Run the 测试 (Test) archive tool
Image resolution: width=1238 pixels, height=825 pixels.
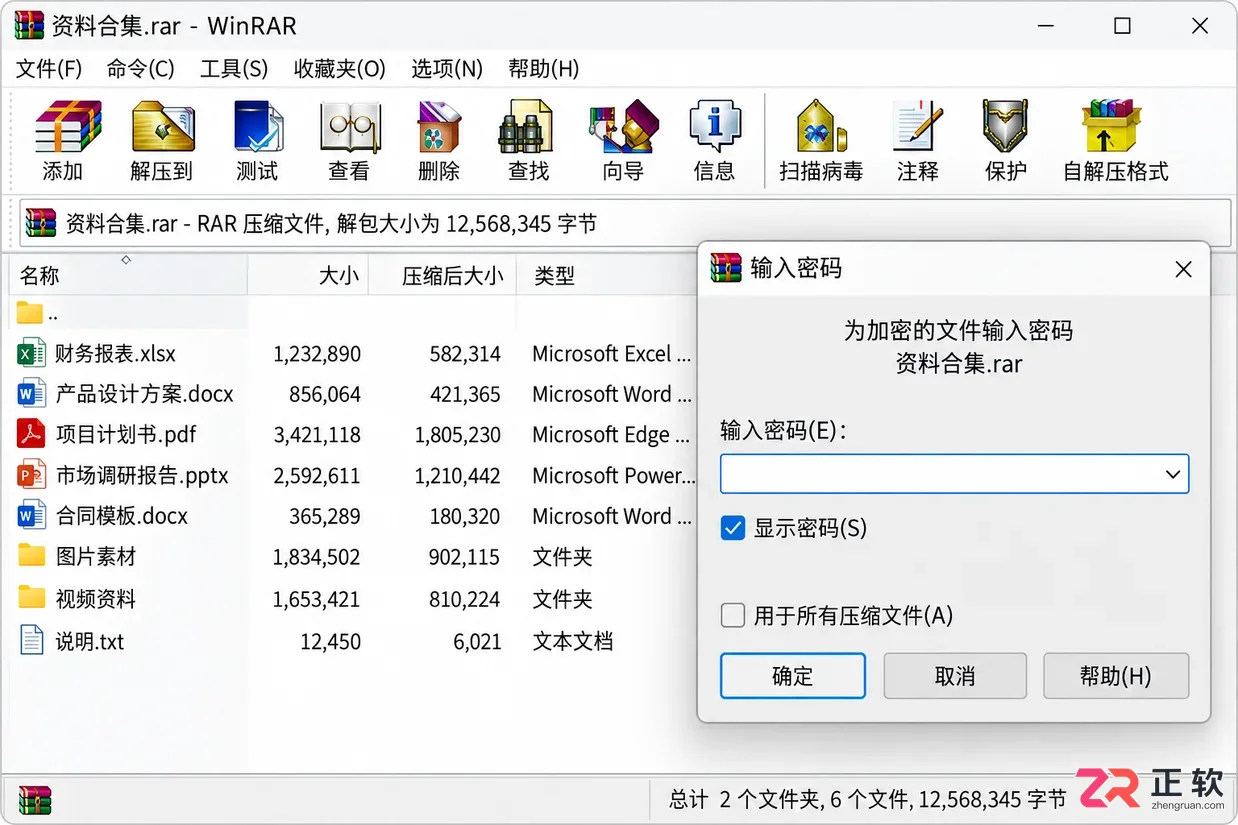point(258,127)
